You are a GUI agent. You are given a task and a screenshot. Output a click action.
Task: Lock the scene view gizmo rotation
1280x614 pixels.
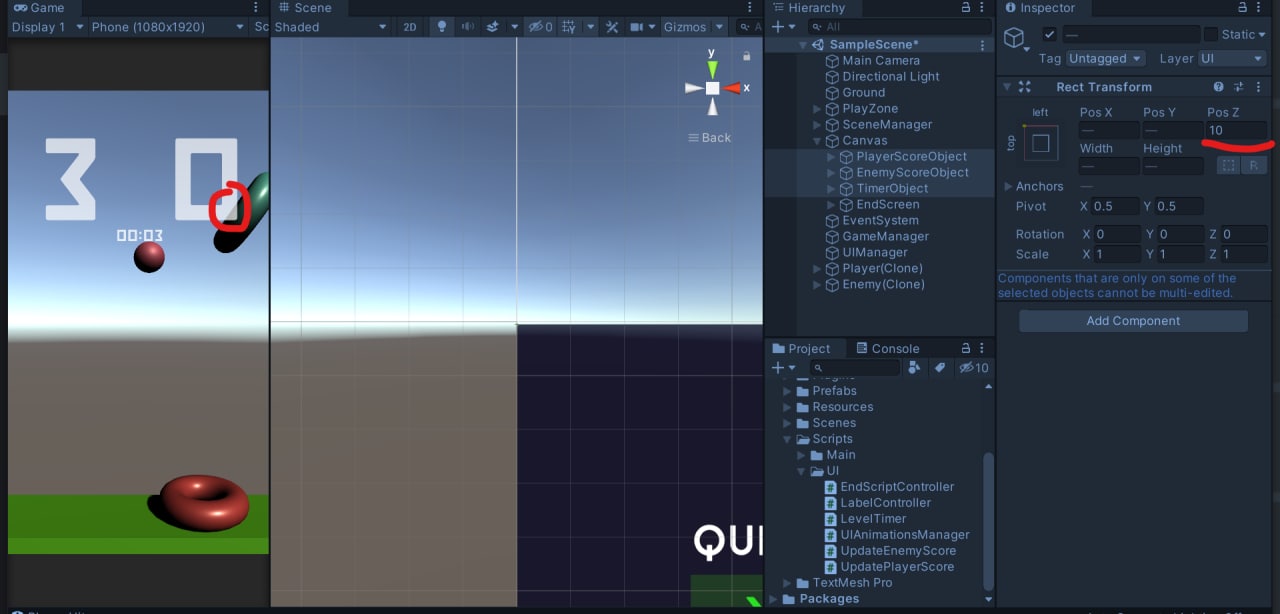click(746, 56)
